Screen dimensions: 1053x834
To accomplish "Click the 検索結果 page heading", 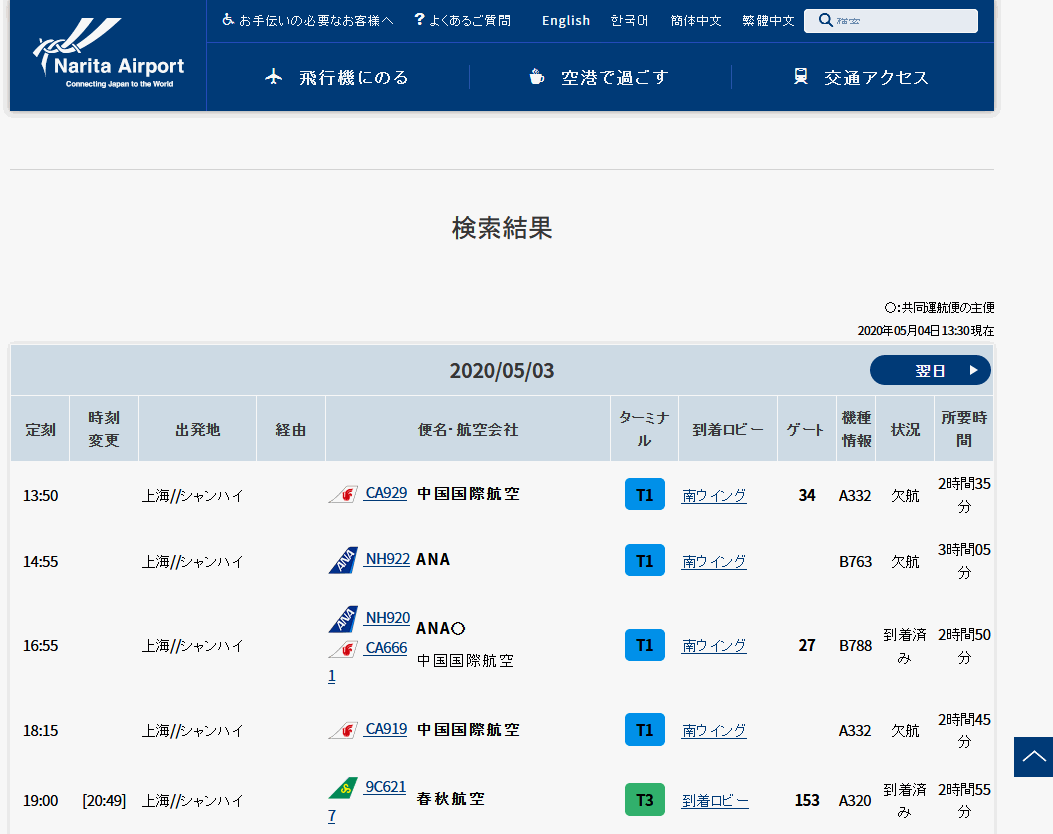I will pyautogui.click(x=502, y=228).
